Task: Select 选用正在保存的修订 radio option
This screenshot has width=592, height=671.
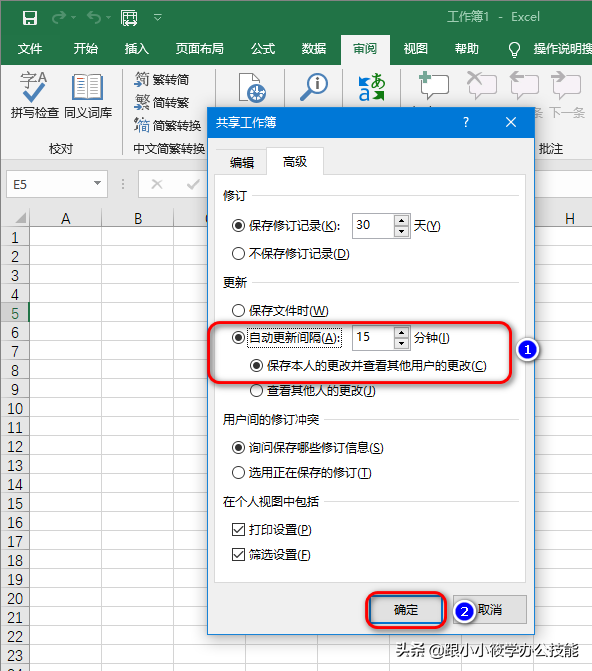Action: tap(302, 473)
